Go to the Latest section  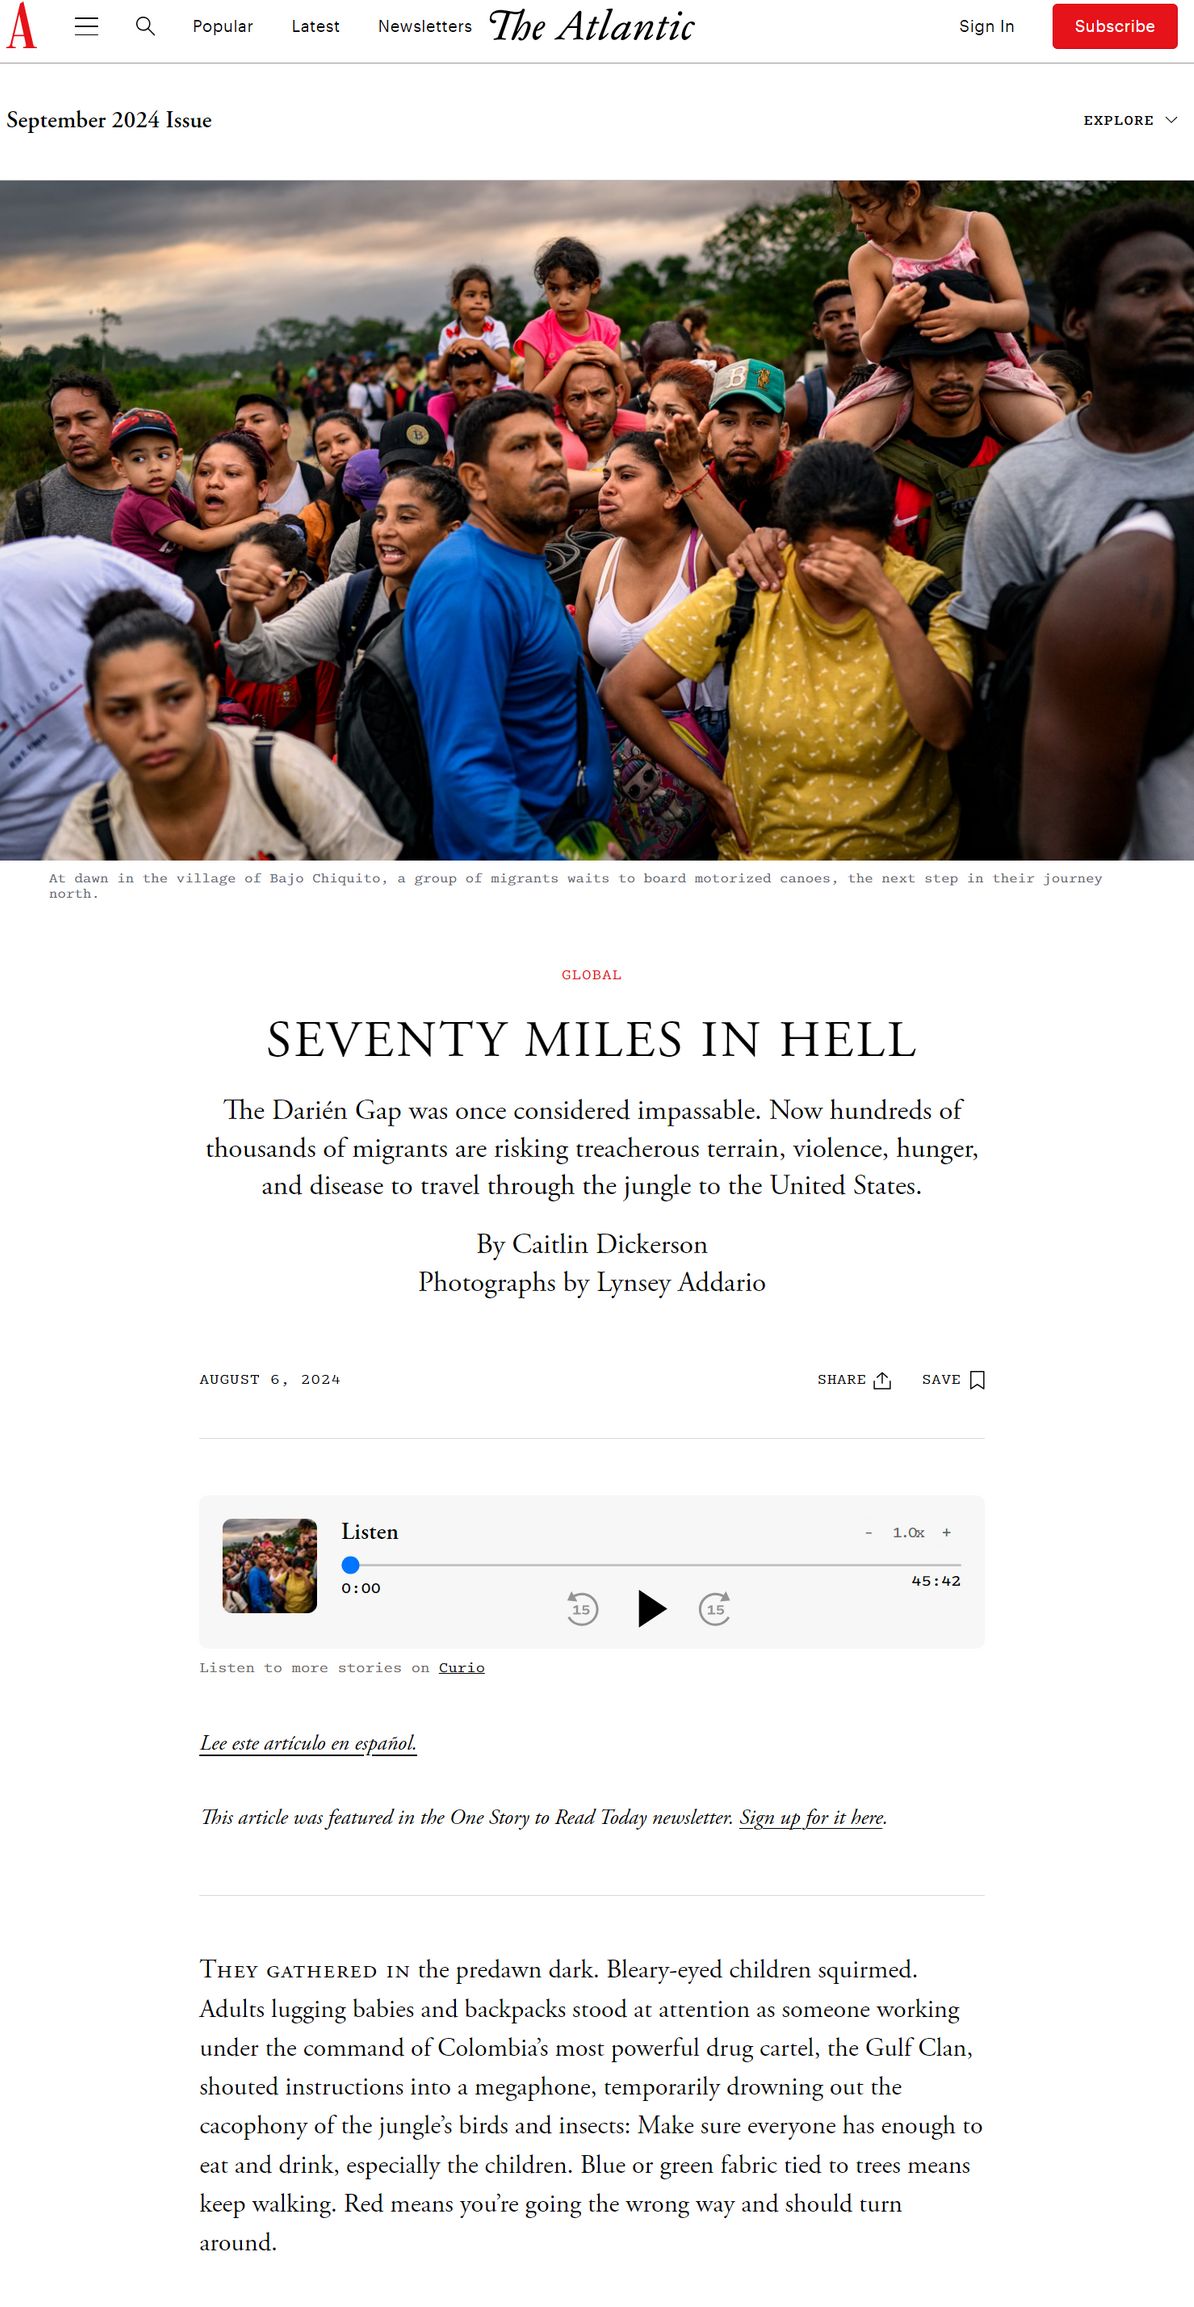coord(315,26)
